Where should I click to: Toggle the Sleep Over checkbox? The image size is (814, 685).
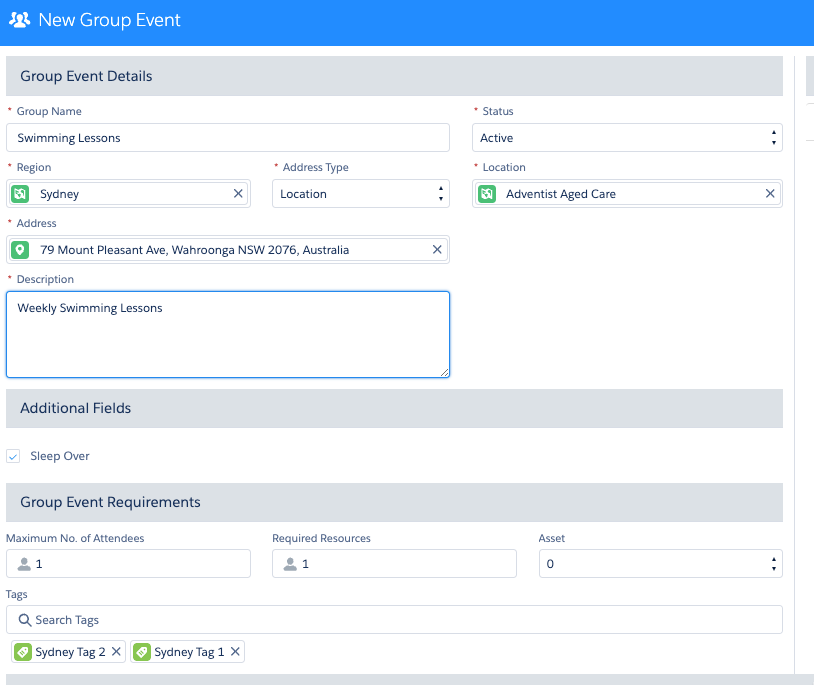pyautogui.click(x=13, y=456)
